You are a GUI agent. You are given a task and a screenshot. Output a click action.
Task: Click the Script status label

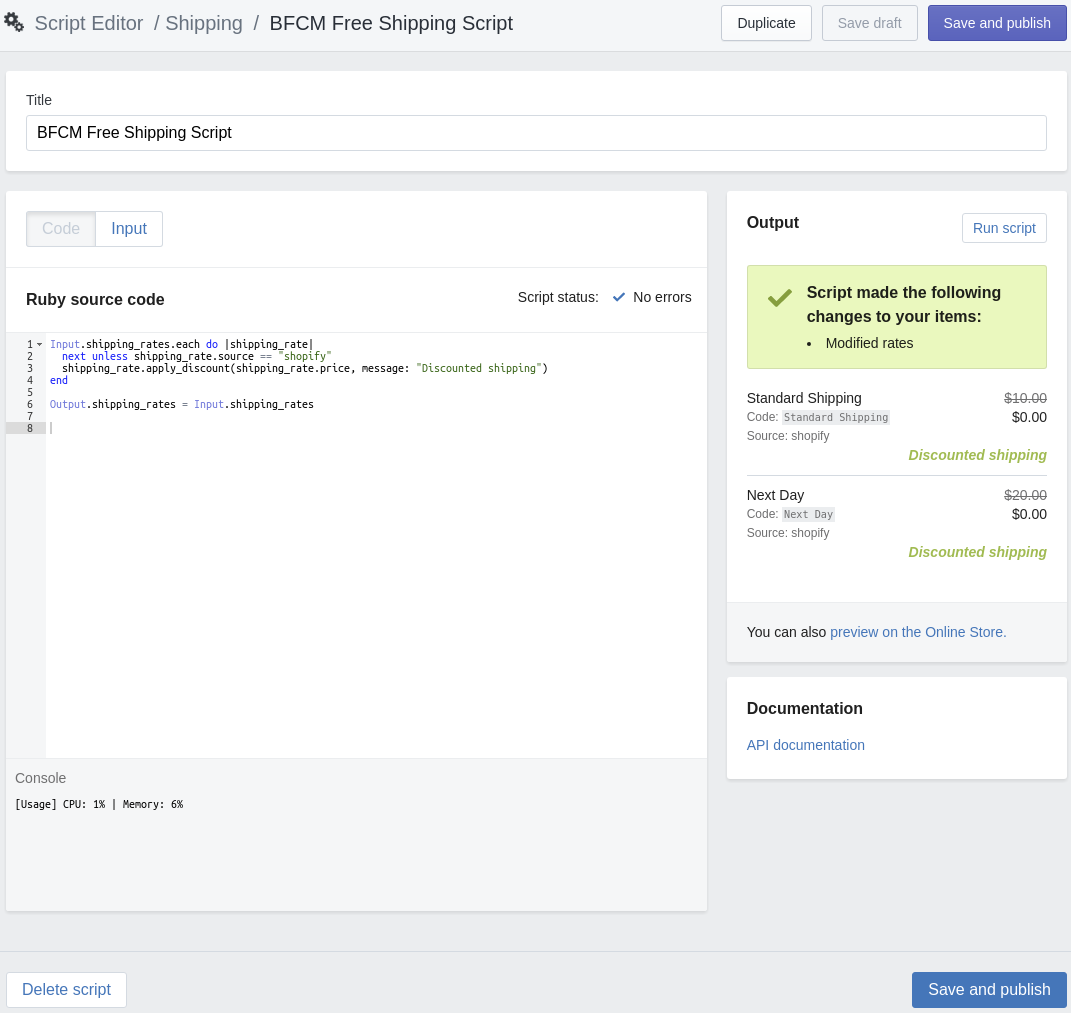[x=558, y=297]
